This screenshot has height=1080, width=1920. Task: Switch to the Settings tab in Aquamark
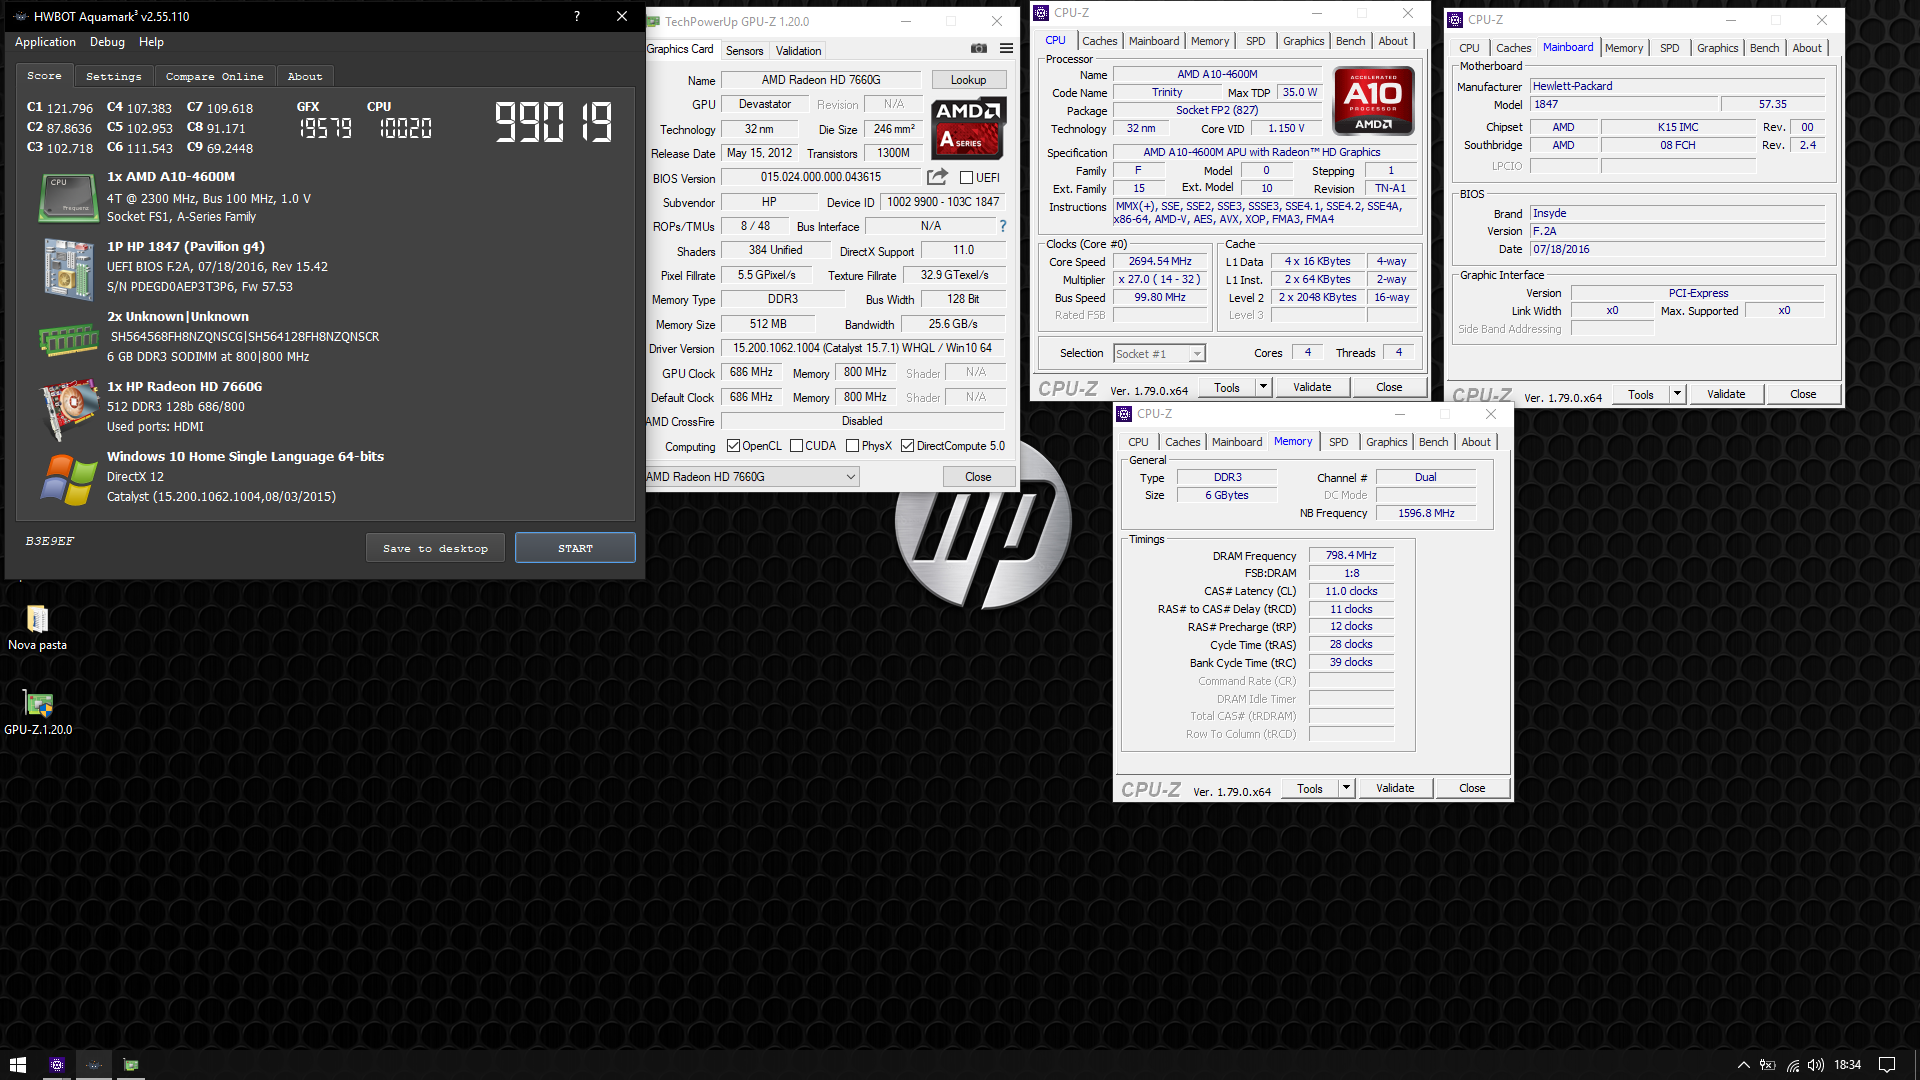[x=113, y=76]
